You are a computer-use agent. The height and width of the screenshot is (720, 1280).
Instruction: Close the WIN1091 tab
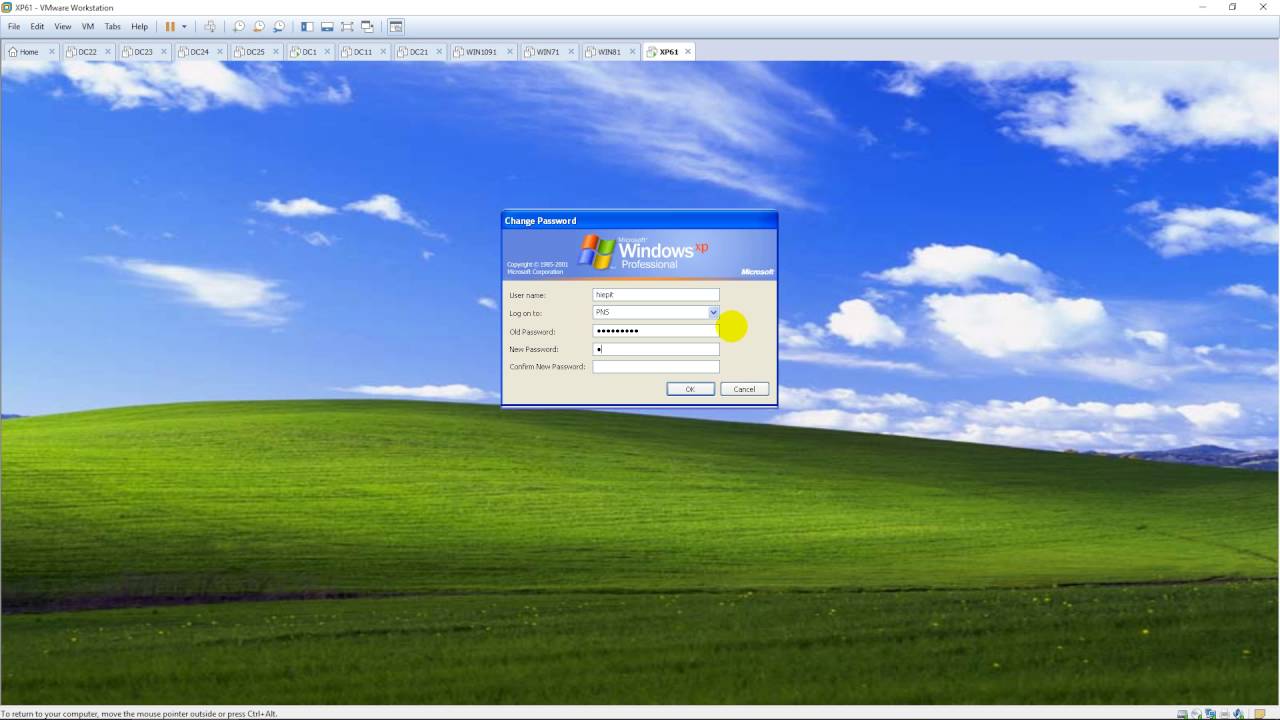[x=510, y=52]
